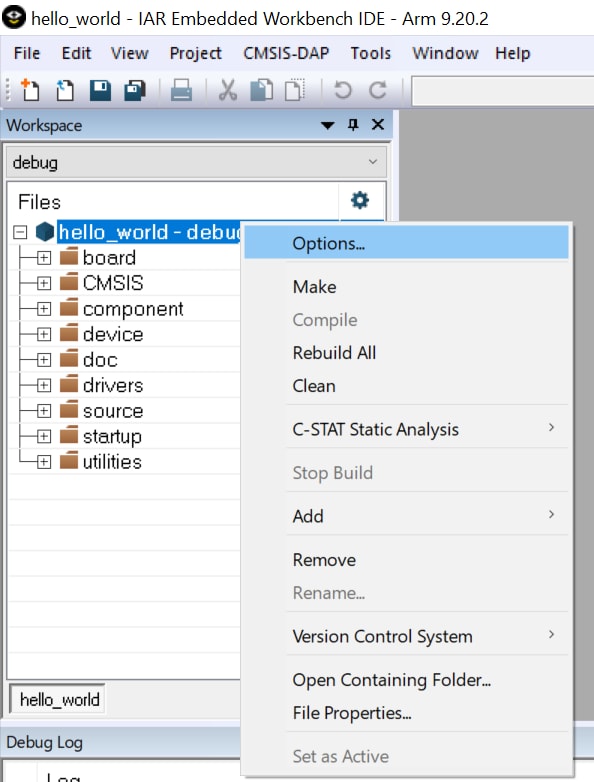
Task: Open the Edit menu
Action: click(76, 53)
